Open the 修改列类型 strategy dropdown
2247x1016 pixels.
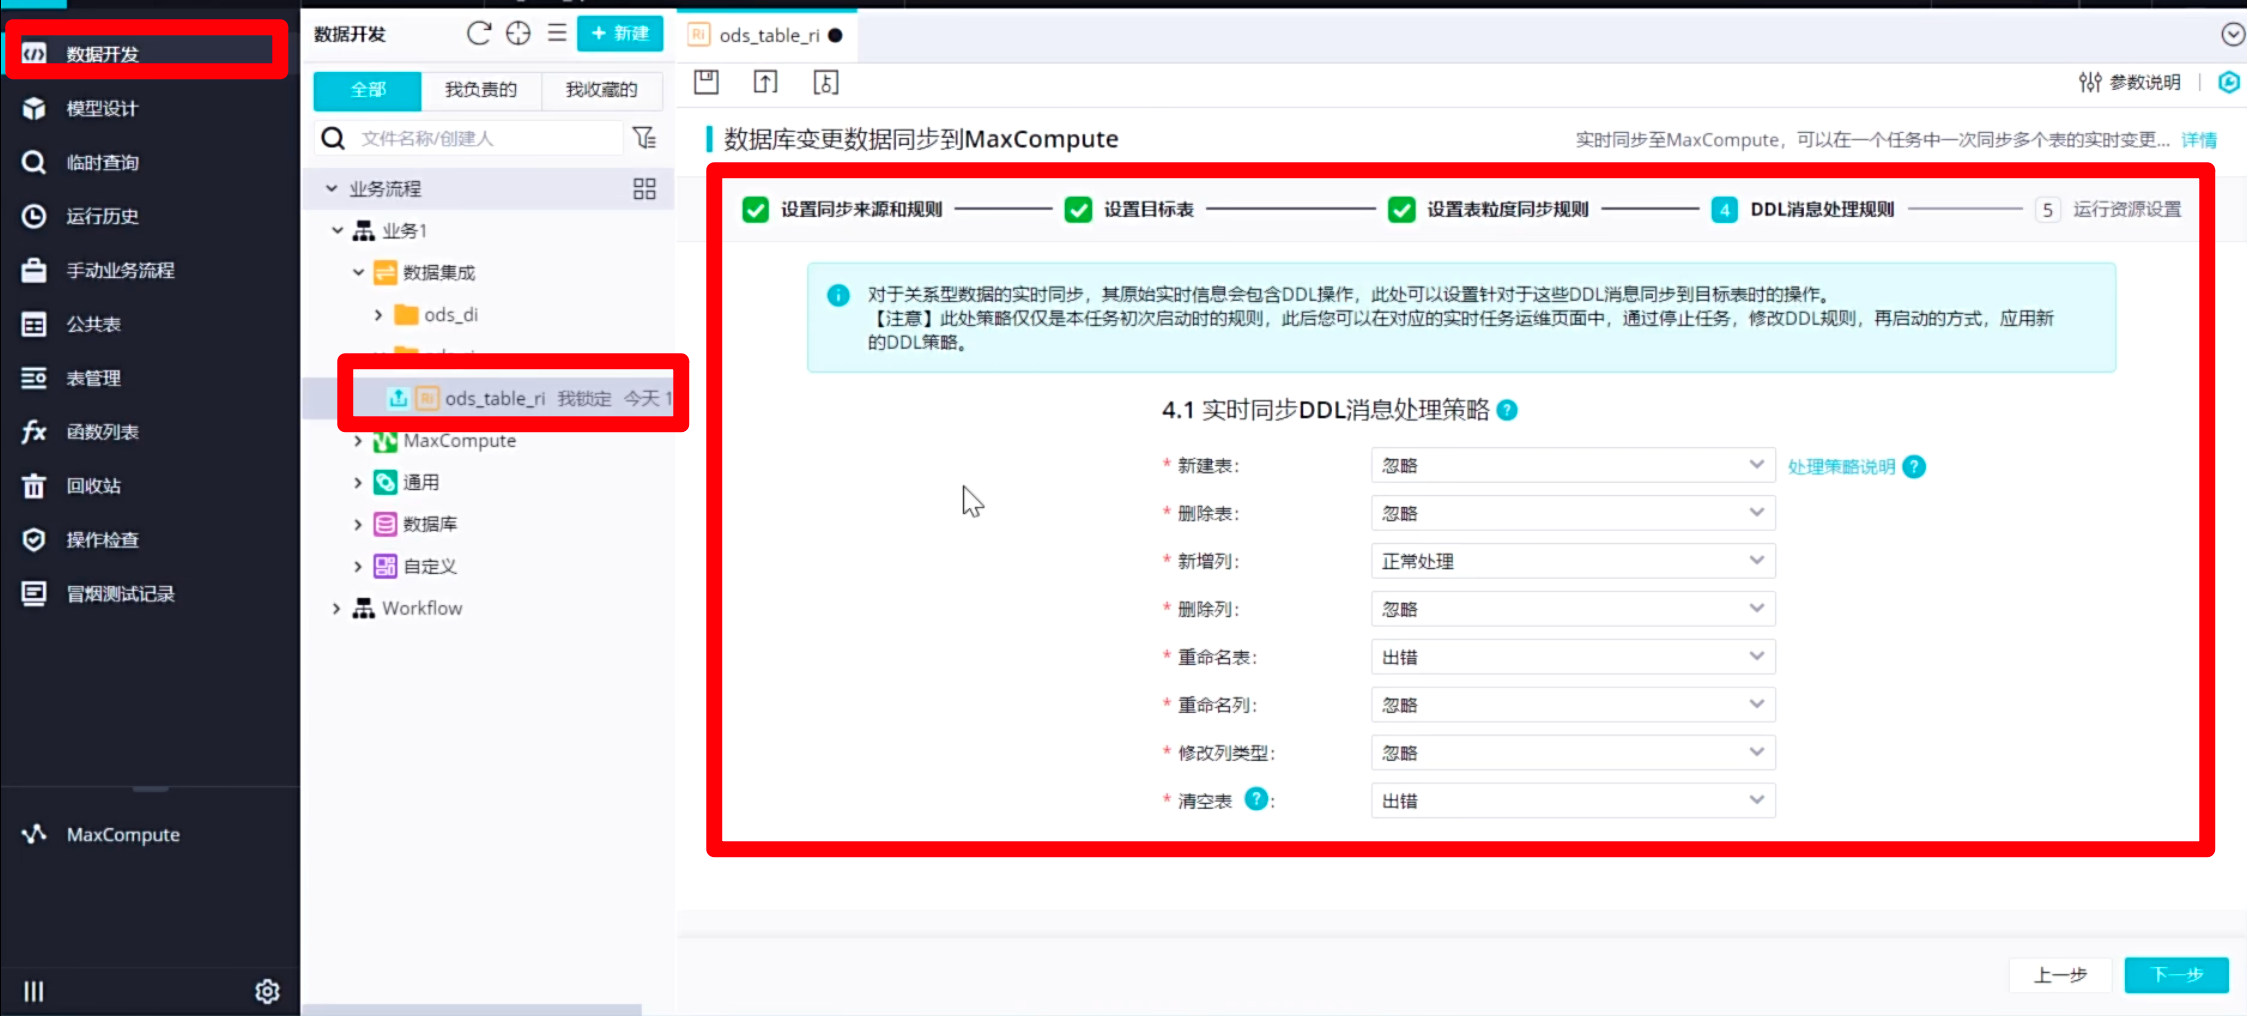[x=1572, y=753]
